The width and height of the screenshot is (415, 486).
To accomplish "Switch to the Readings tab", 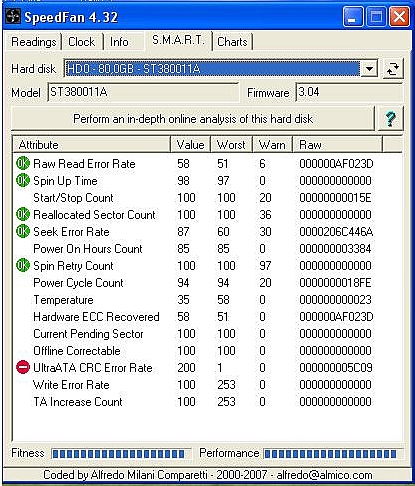I will [33, 42].
